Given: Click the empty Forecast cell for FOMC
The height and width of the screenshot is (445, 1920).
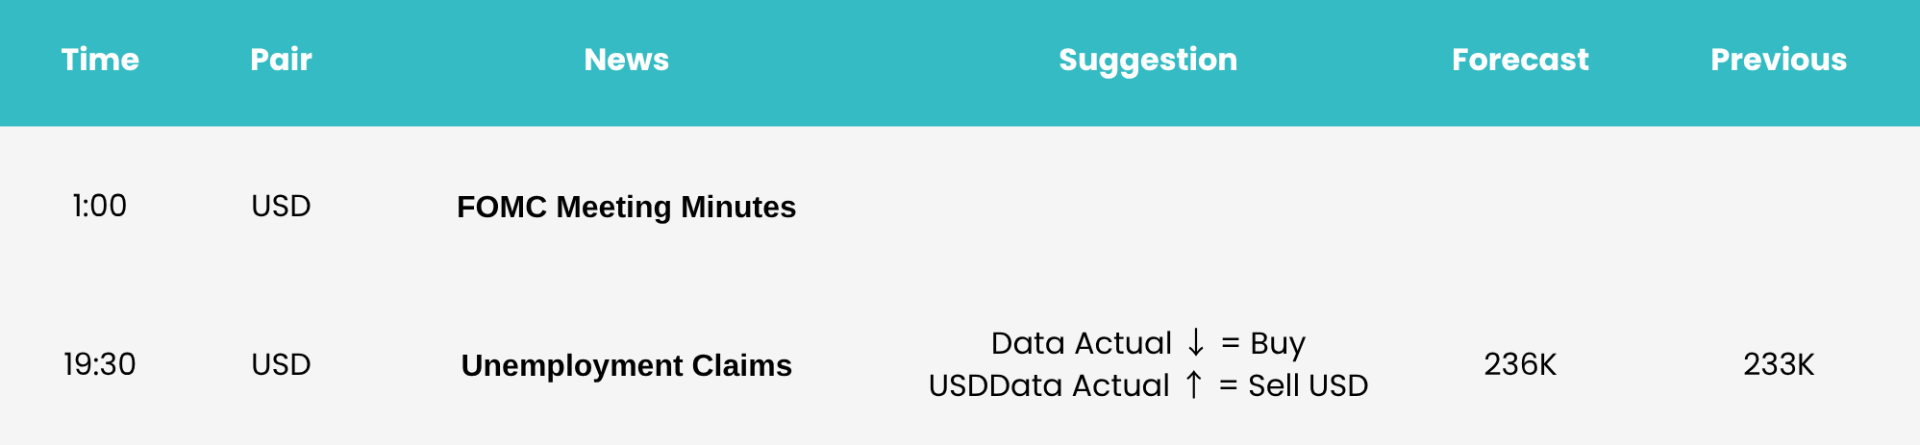Looking at the screenshot, I should [x=1520, y=206].
